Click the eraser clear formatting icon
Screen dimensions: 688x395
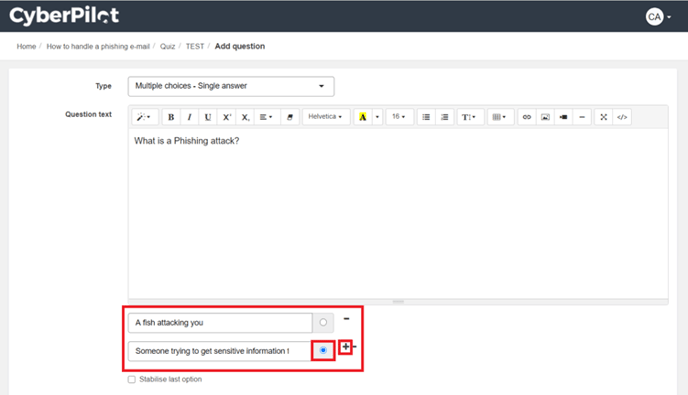[x=290, y=117]
